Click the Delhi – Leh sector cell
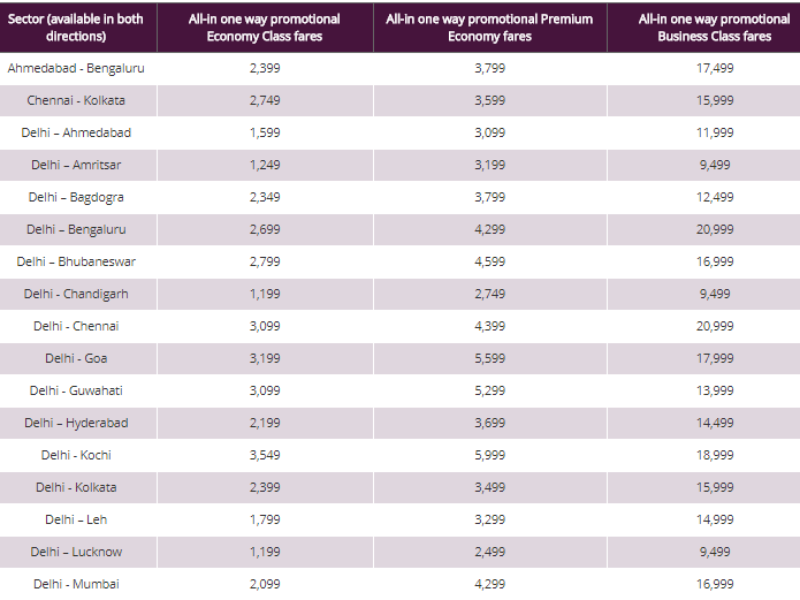800x600 pixels. point(76,519)
